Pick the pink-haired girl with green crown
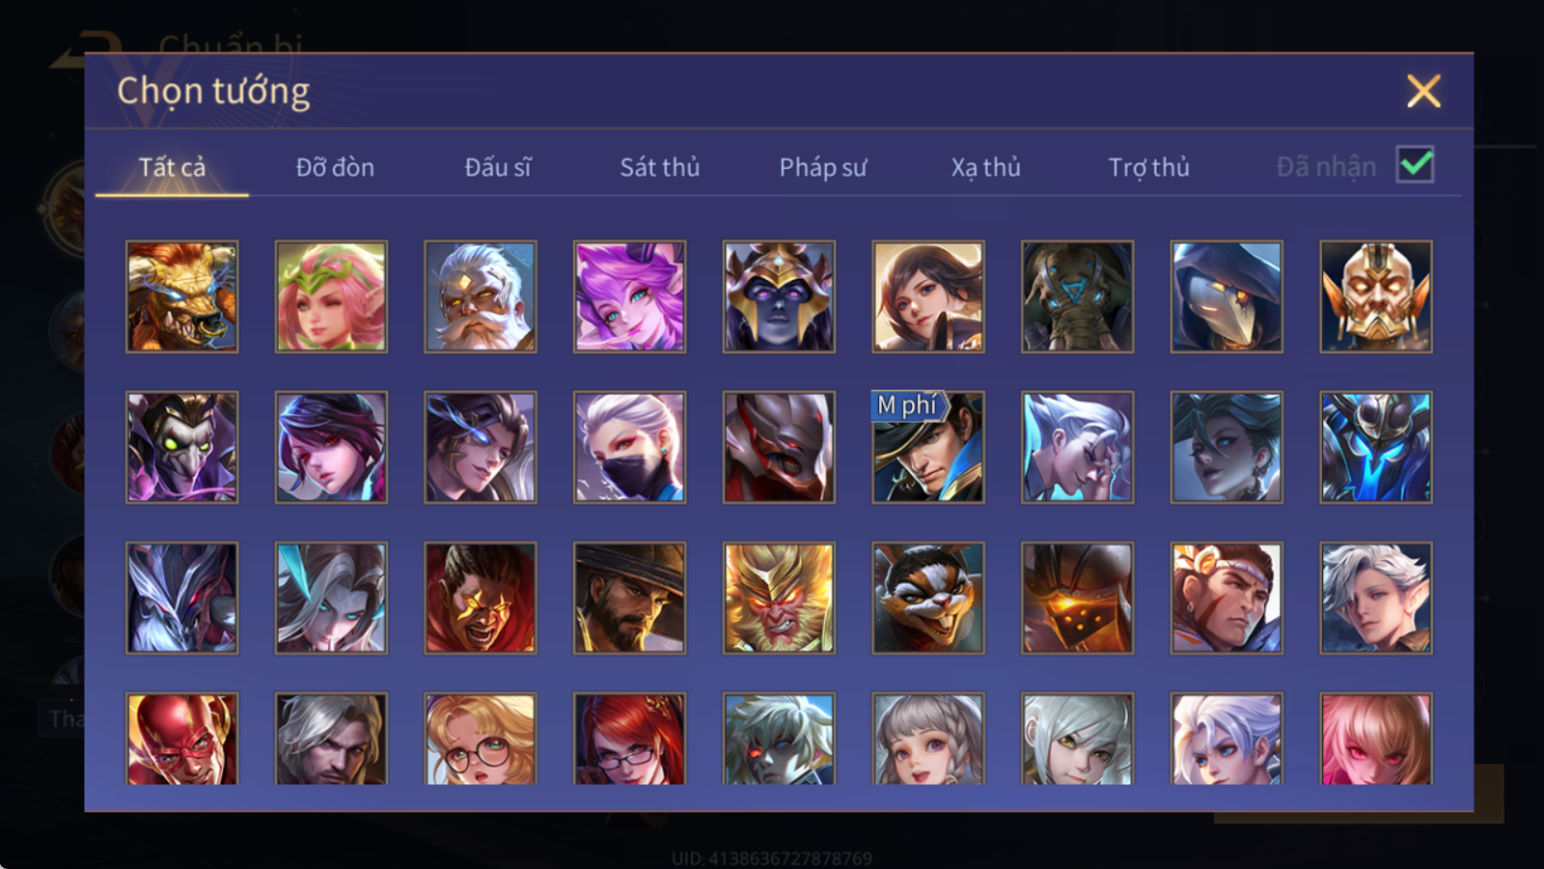 pyautogui.click(x=331, y=296)
